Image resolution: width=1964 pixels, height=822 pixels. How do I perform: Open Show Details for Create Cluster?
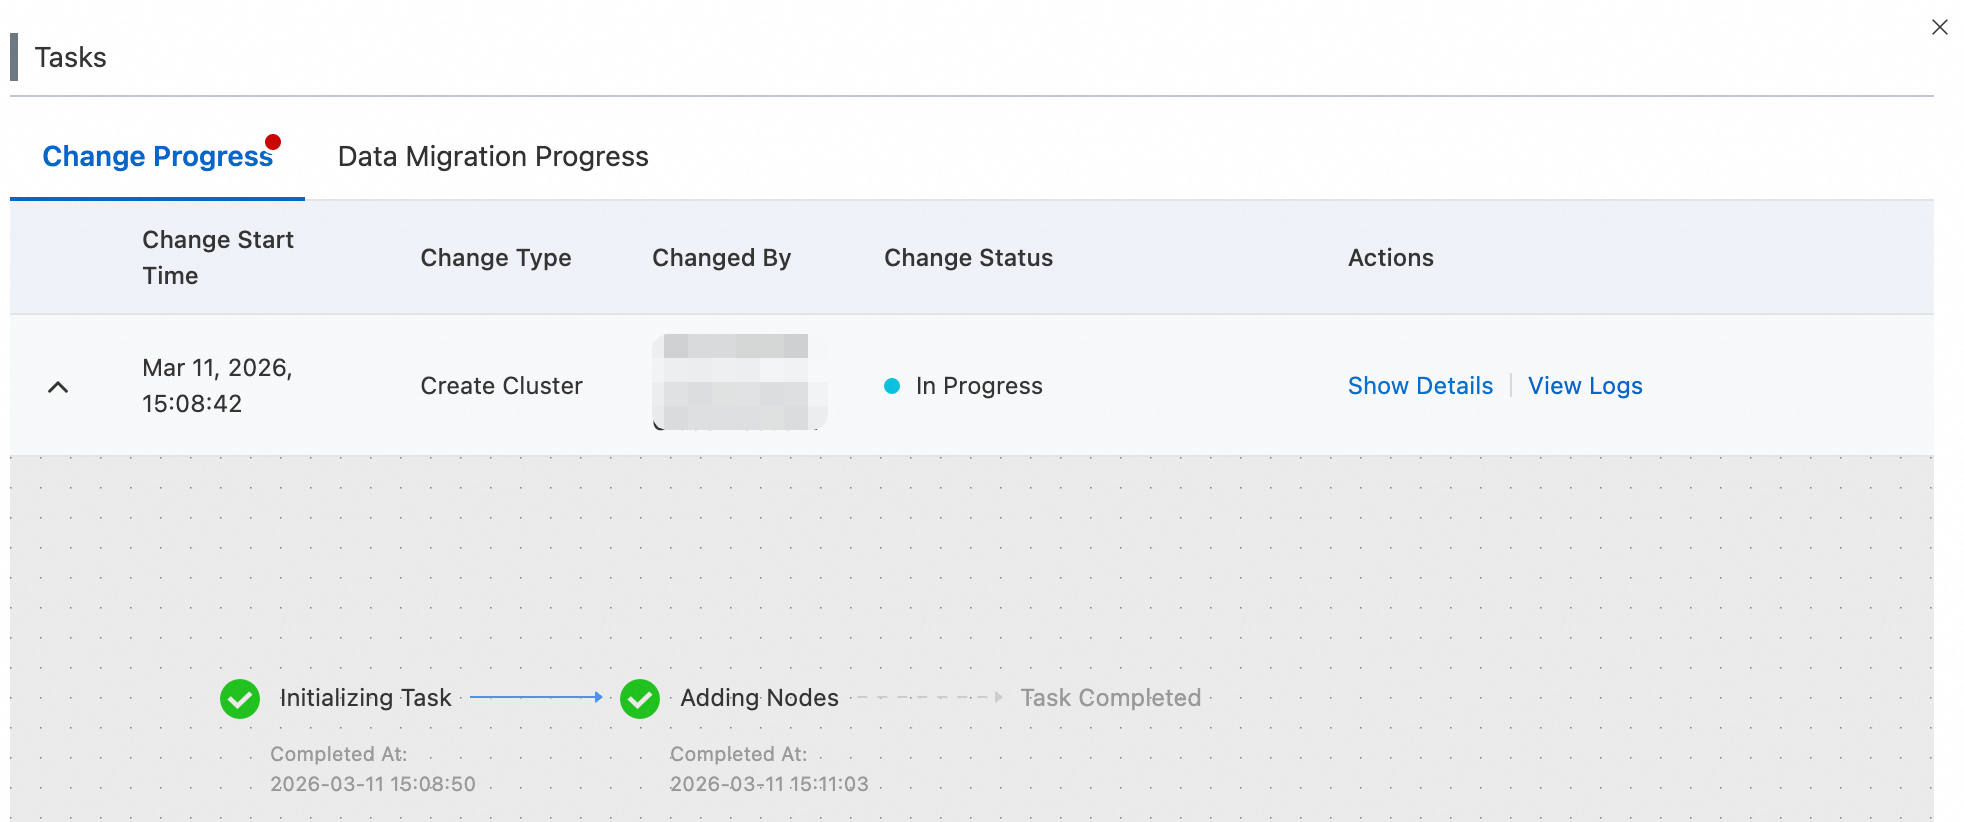pyautogui.click(x=1420, y=386)
